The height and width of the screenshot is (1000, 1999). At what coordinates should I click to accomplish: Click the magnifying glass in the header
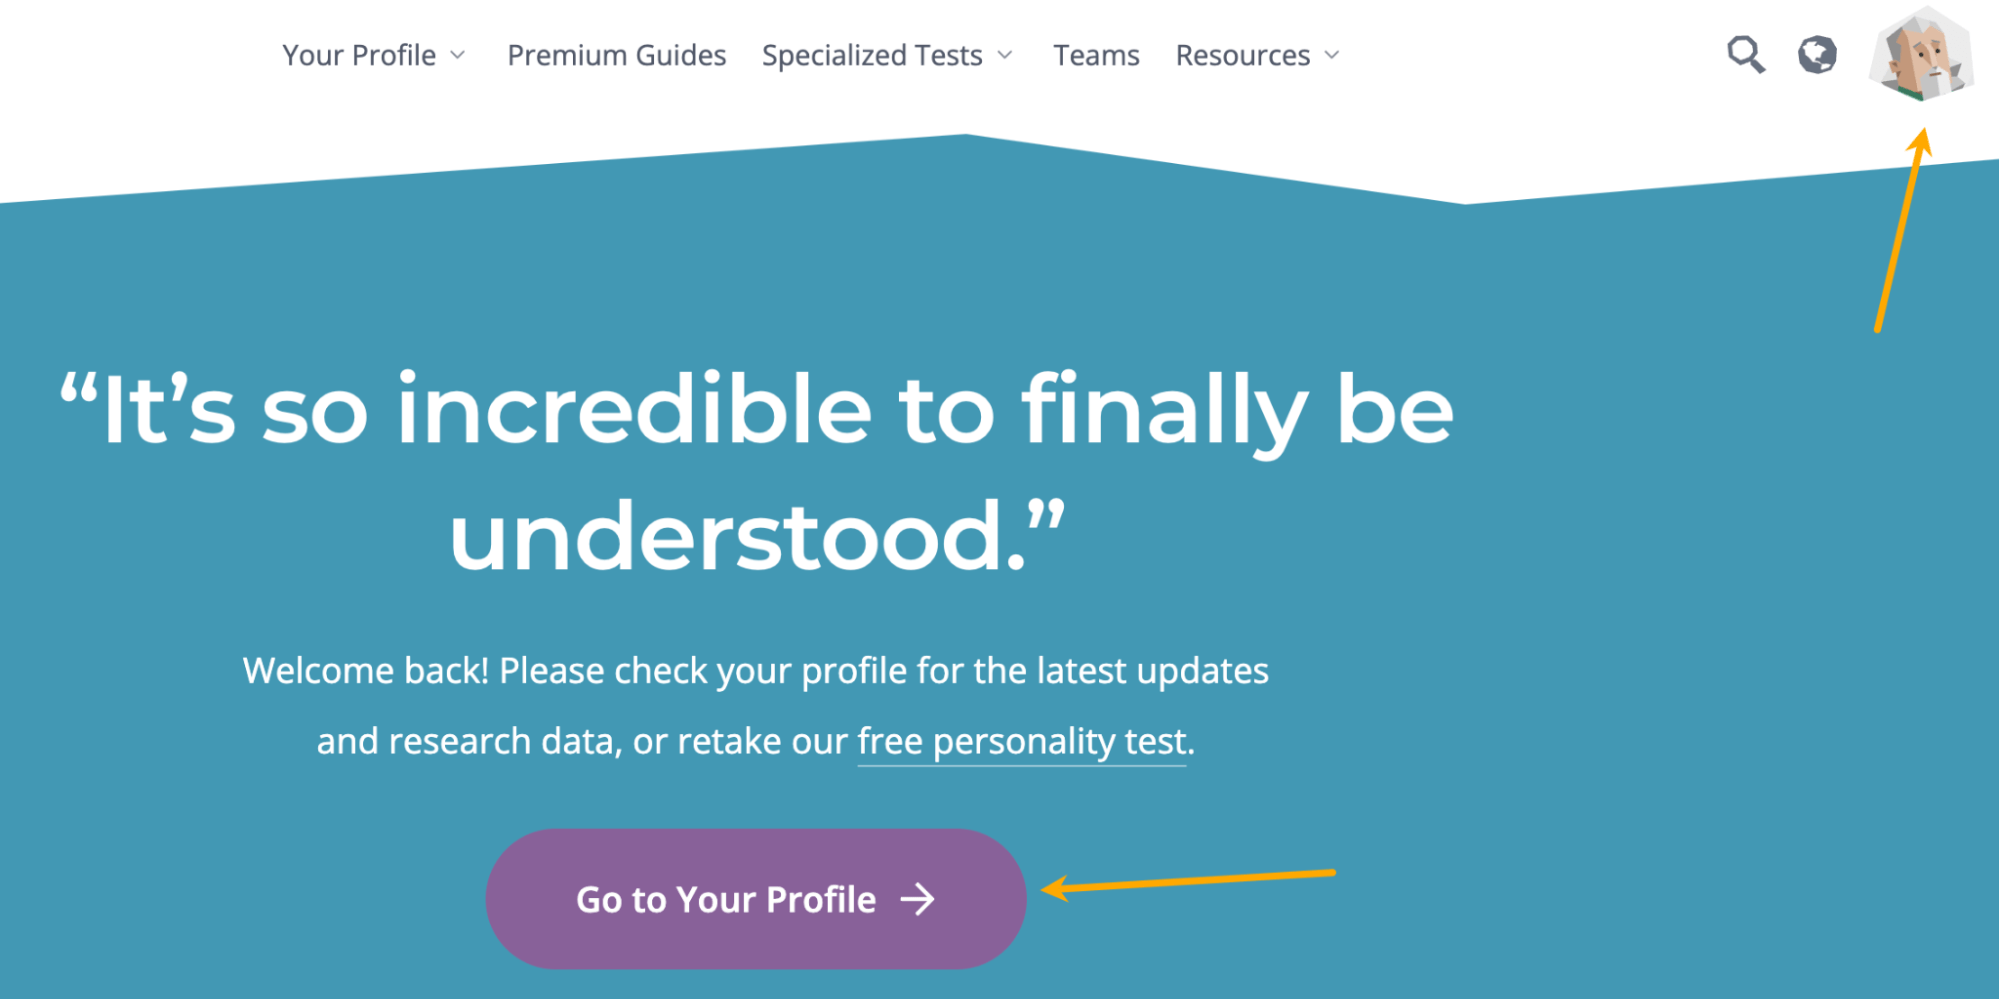tap(1745, 55)
